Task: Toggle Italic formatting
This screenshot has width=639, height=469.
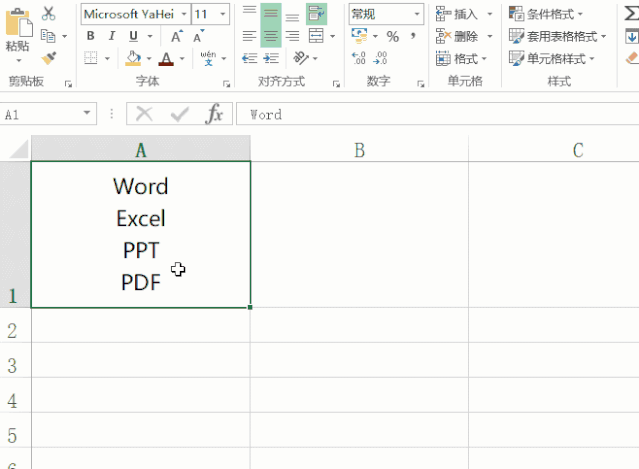Action: tap(112, 36)
